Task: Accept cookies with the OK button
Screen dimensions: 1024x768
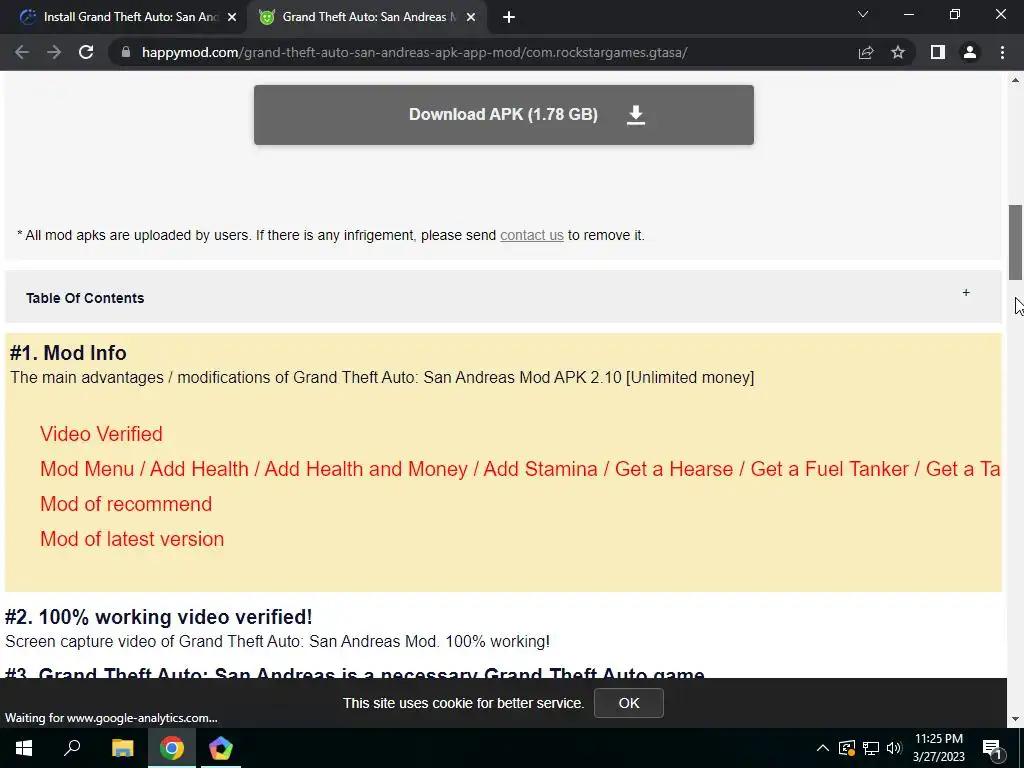Action: click(629, 703)
